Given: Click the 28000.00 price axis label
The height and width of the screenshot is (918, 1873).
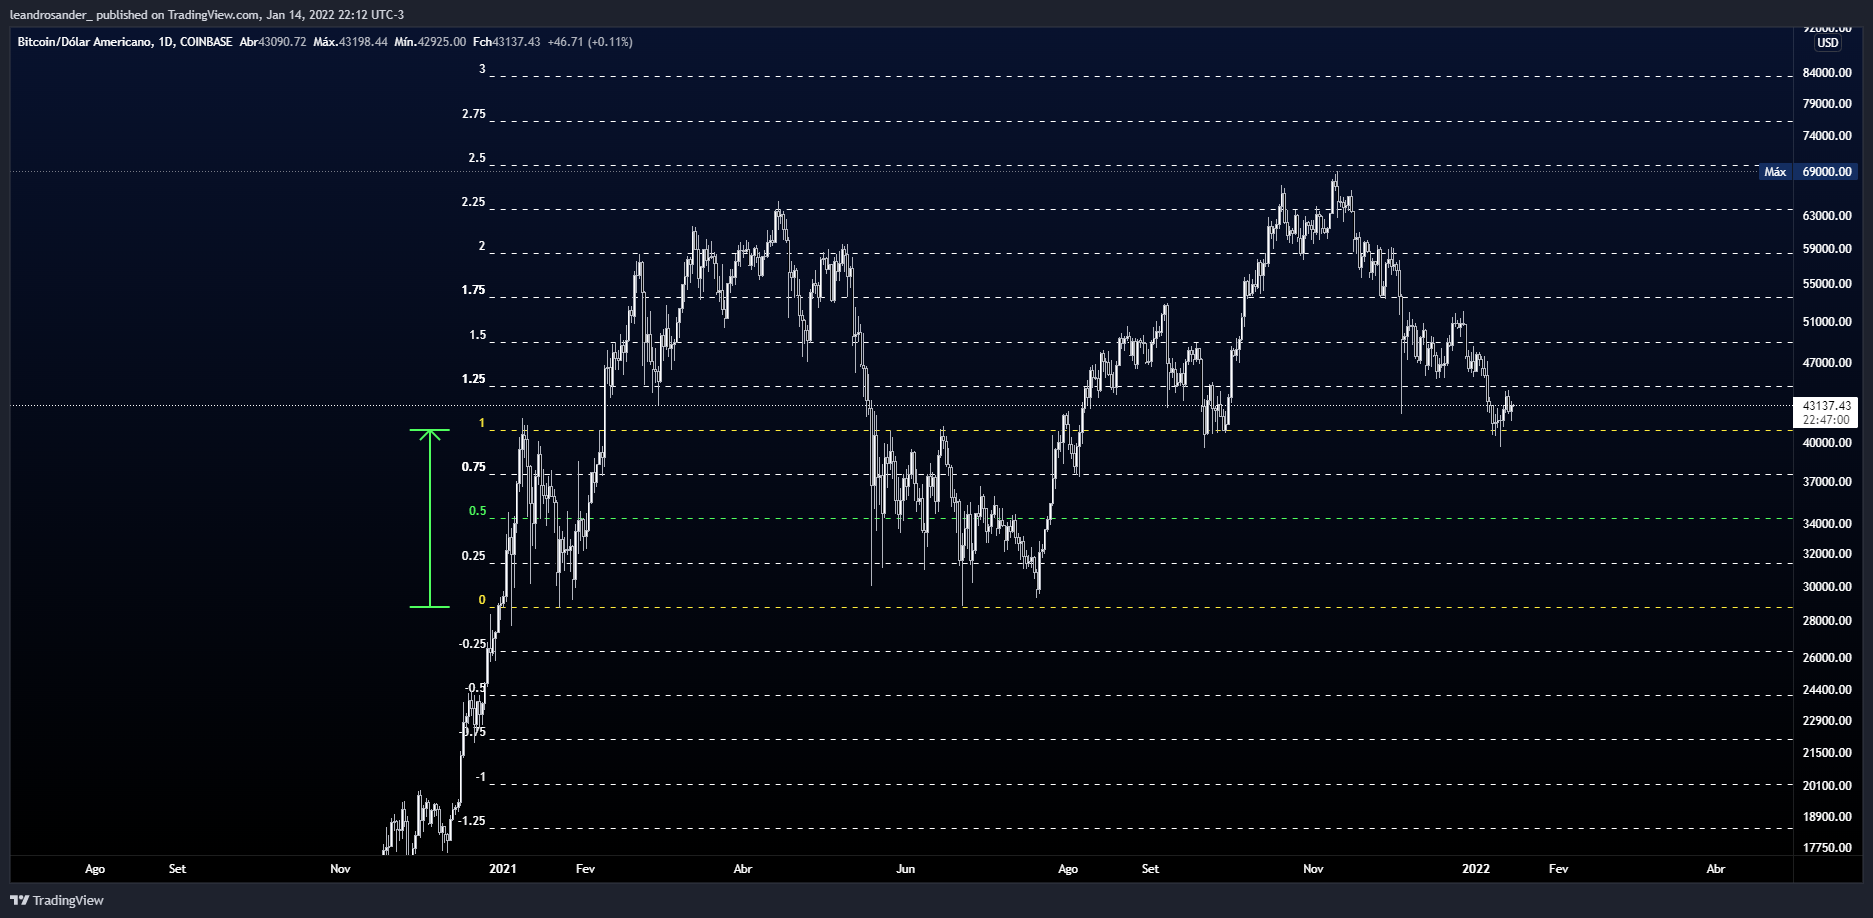Looking at the screenshot, I should (x=1827, y=621).
